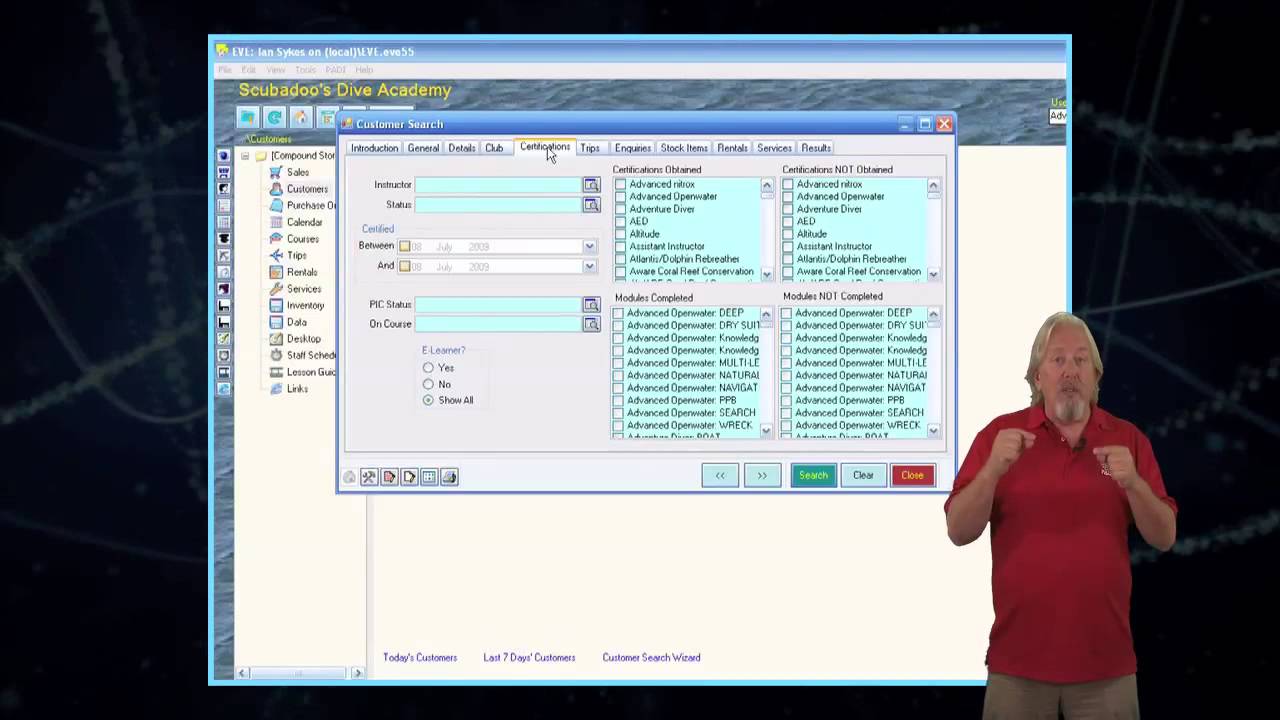The image size is (1280, 720).
Task: Check Advanced Openwater DEEP in Modules Completed
Action: (x=618, y=313)
